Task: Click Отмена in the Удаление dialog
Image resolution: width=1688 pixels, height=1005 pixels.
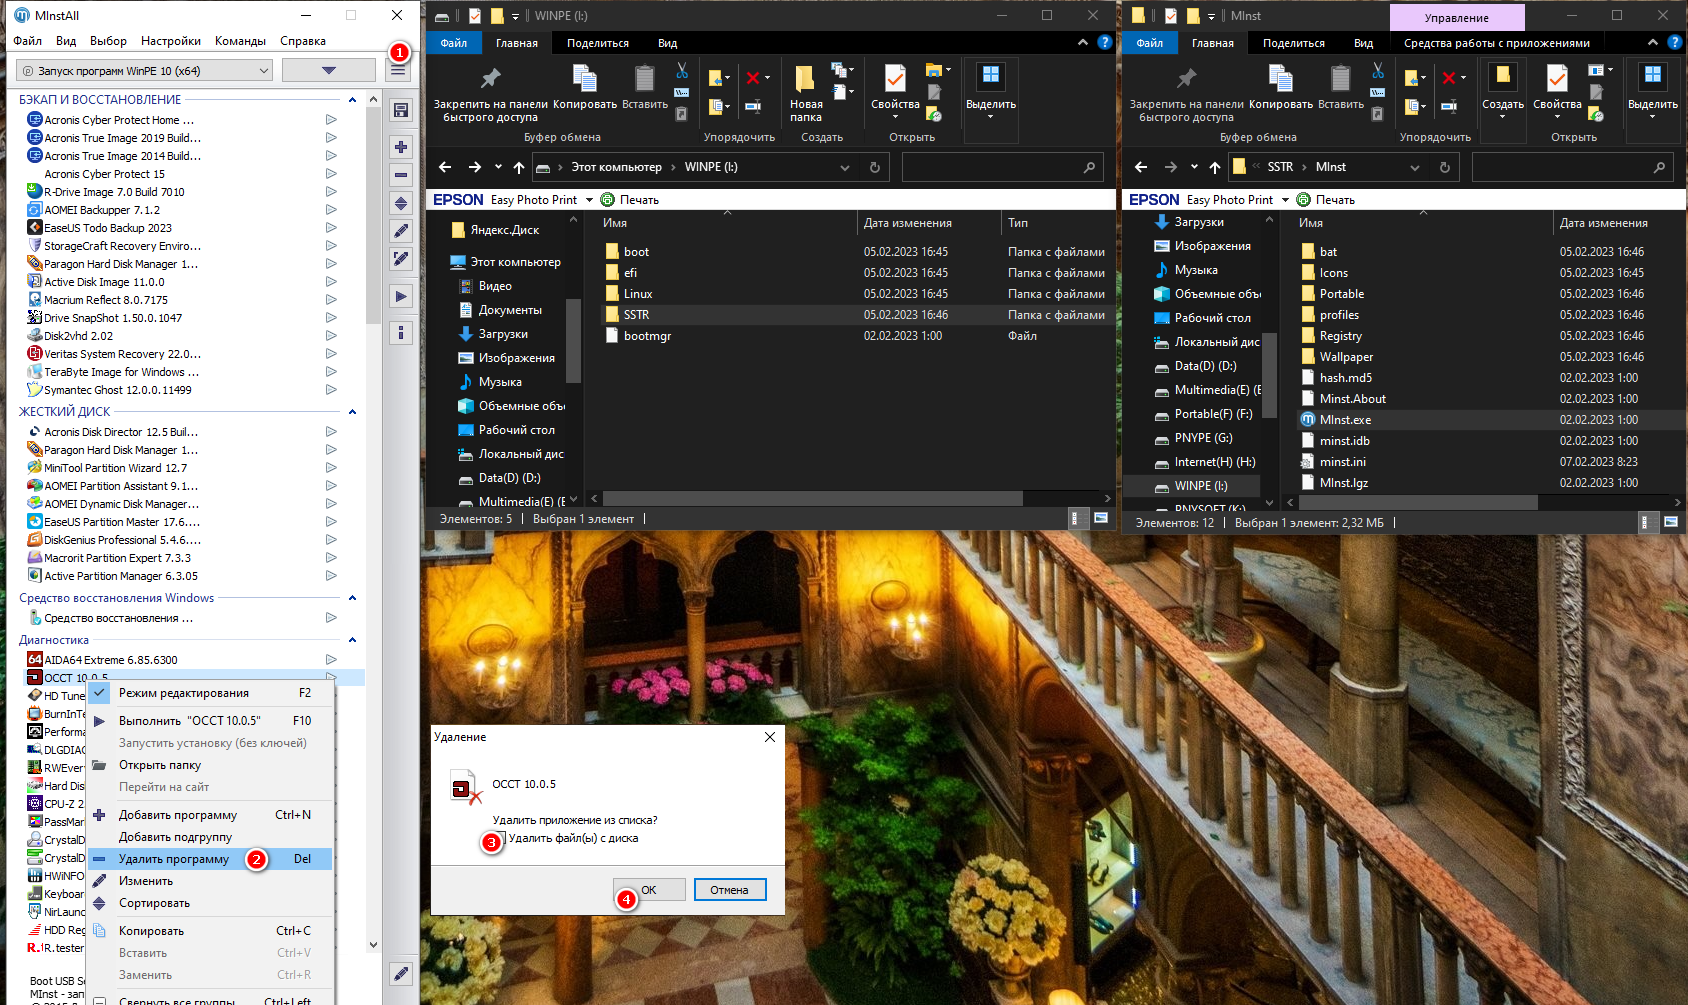Action: click(x=729, y=890)
